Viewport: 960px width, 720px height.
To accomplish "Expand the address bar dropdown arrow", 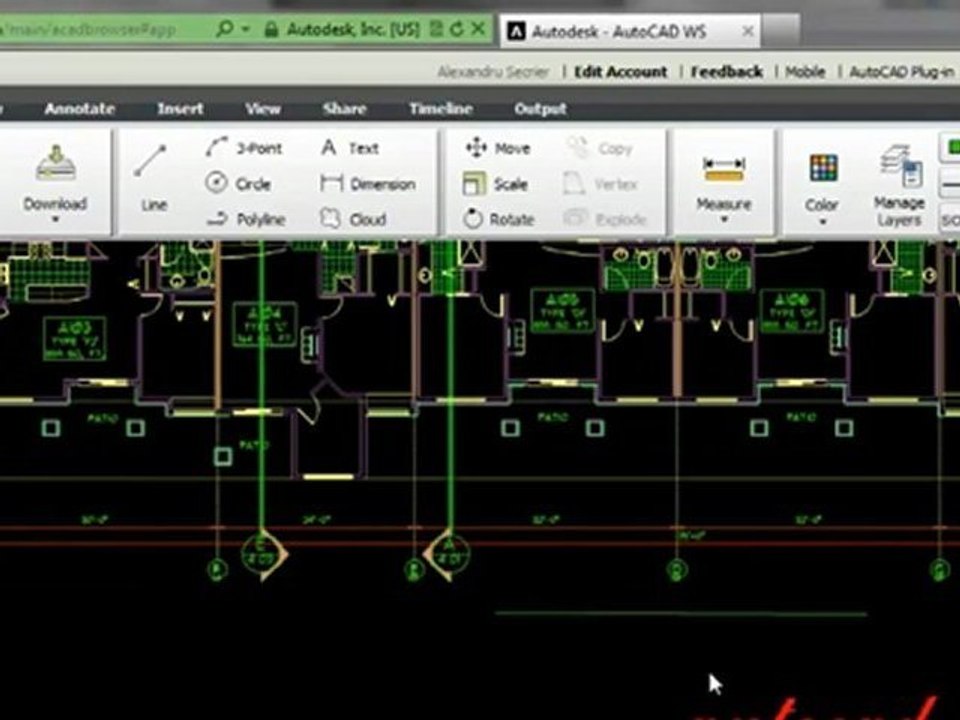I will point(246,29).
